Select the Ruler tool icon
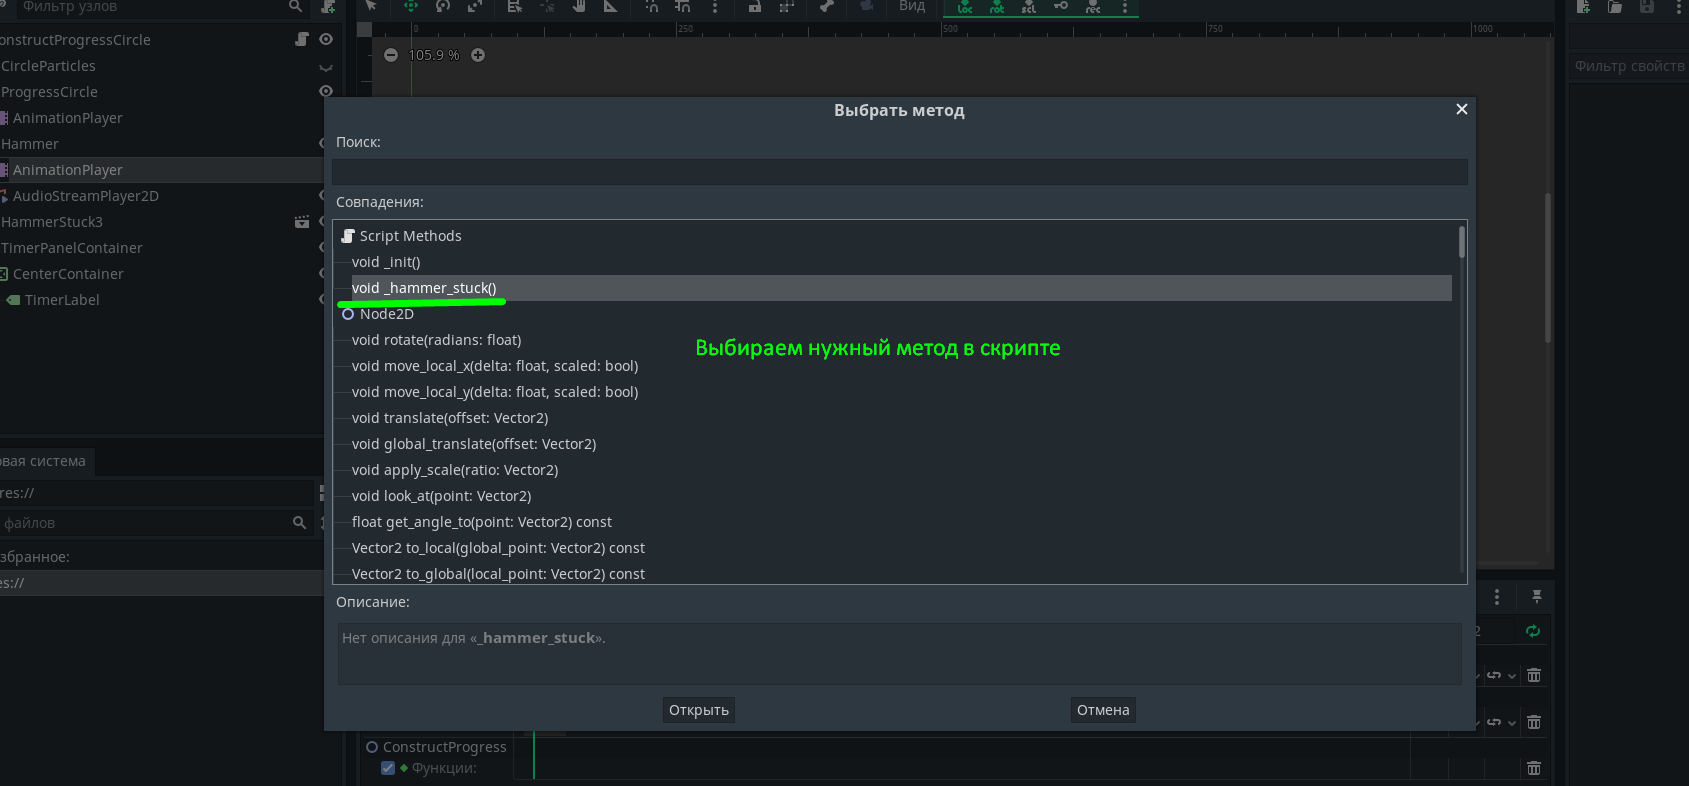 point(610,5)
